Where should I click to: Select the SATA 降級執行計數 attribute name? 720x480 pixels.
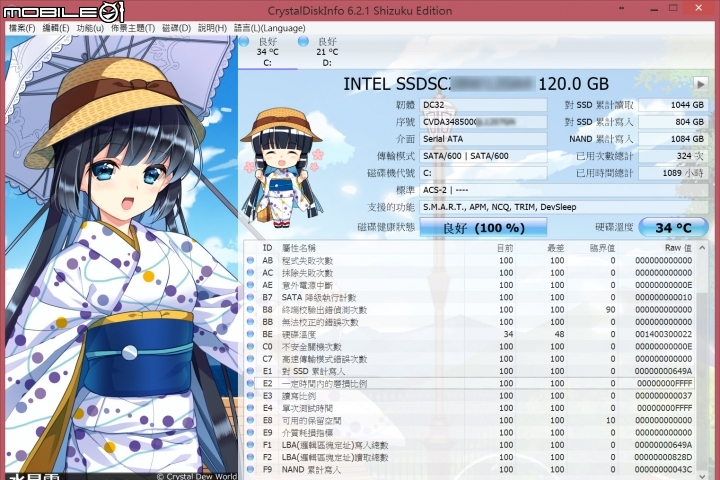click(x=319, y=298)
